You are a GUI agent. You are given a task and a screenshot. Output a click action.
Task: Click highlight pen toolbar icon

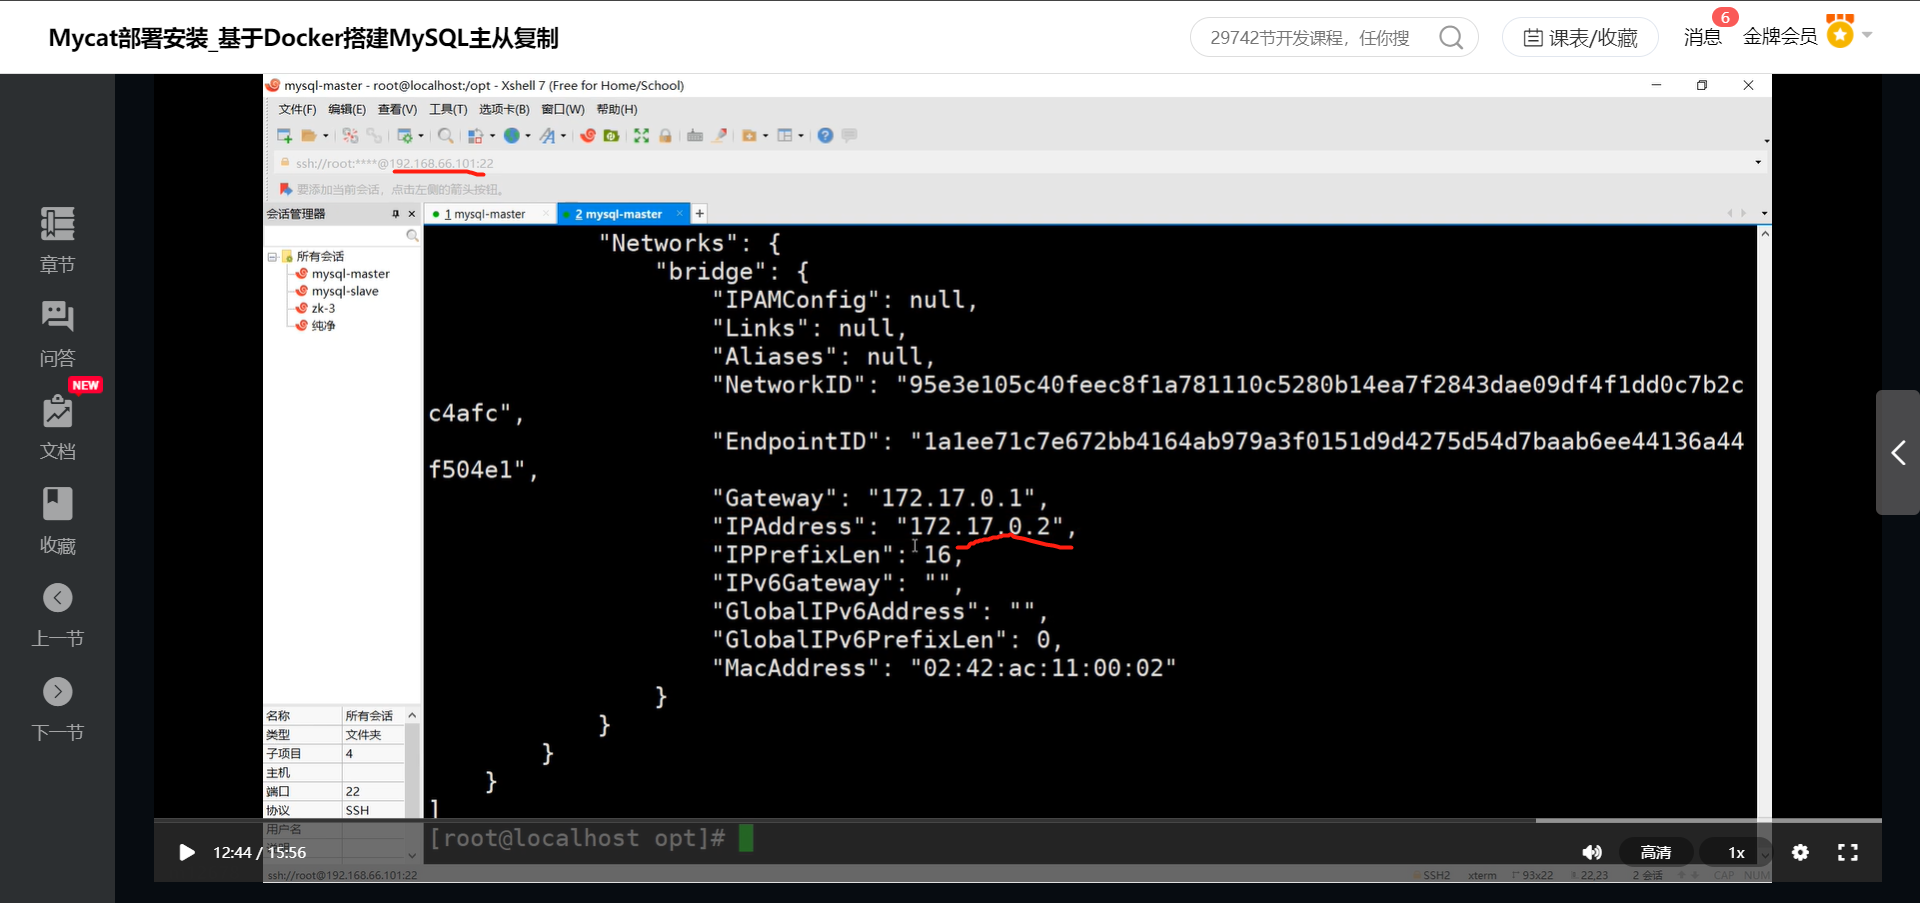click(x=719, y=135)
